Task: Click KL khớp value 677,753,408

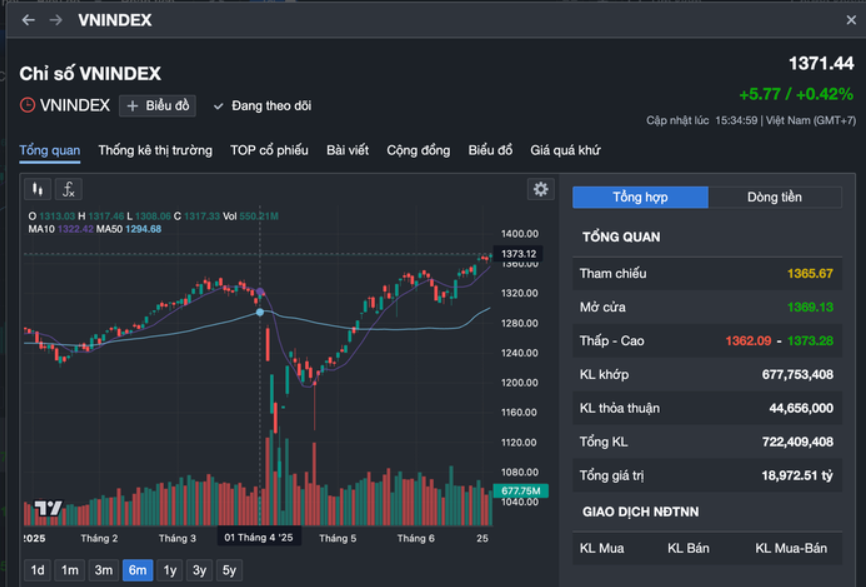Action: (798, 374)
